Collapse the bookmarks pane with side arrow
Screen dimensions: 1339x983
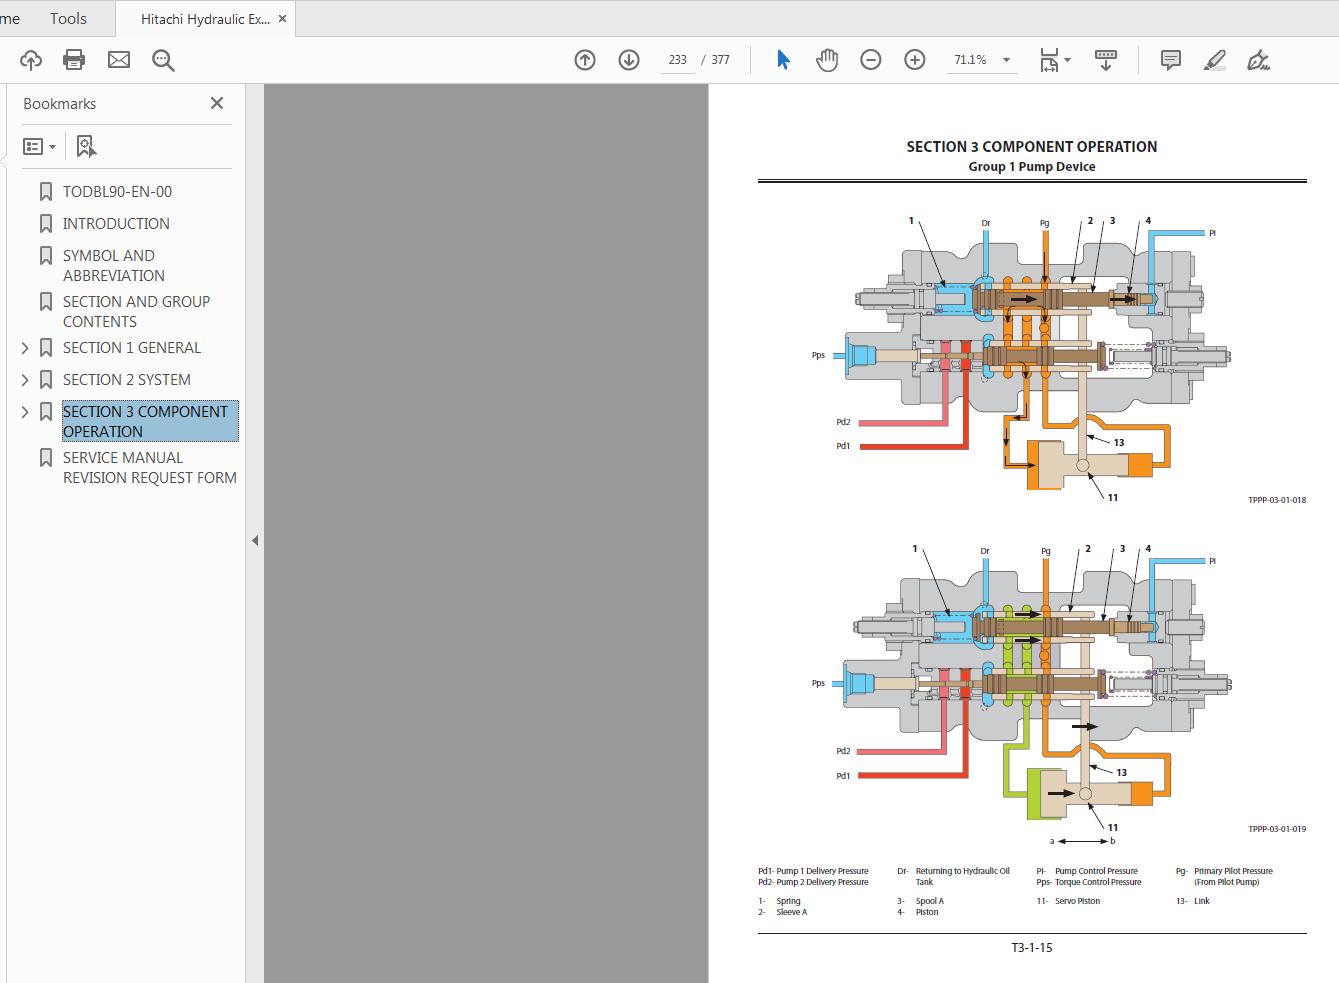[255, 540]
